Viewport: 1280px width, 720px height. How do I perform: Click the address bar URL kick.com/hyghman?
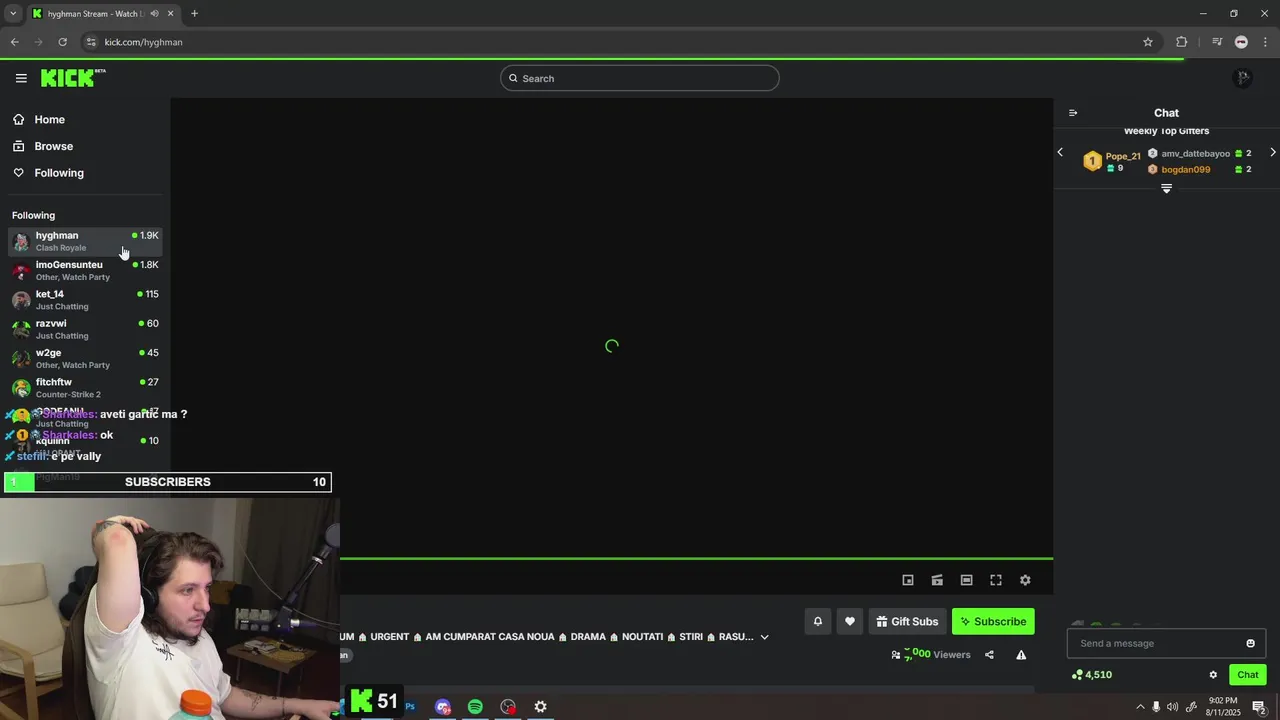pos(143,42)
